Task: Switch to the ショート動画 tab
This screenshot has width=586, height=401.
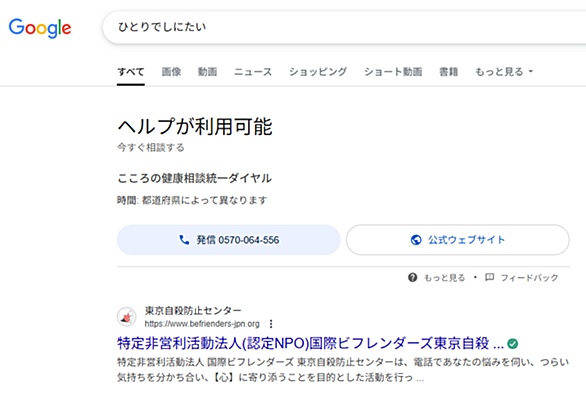Action: pos(393,71)
